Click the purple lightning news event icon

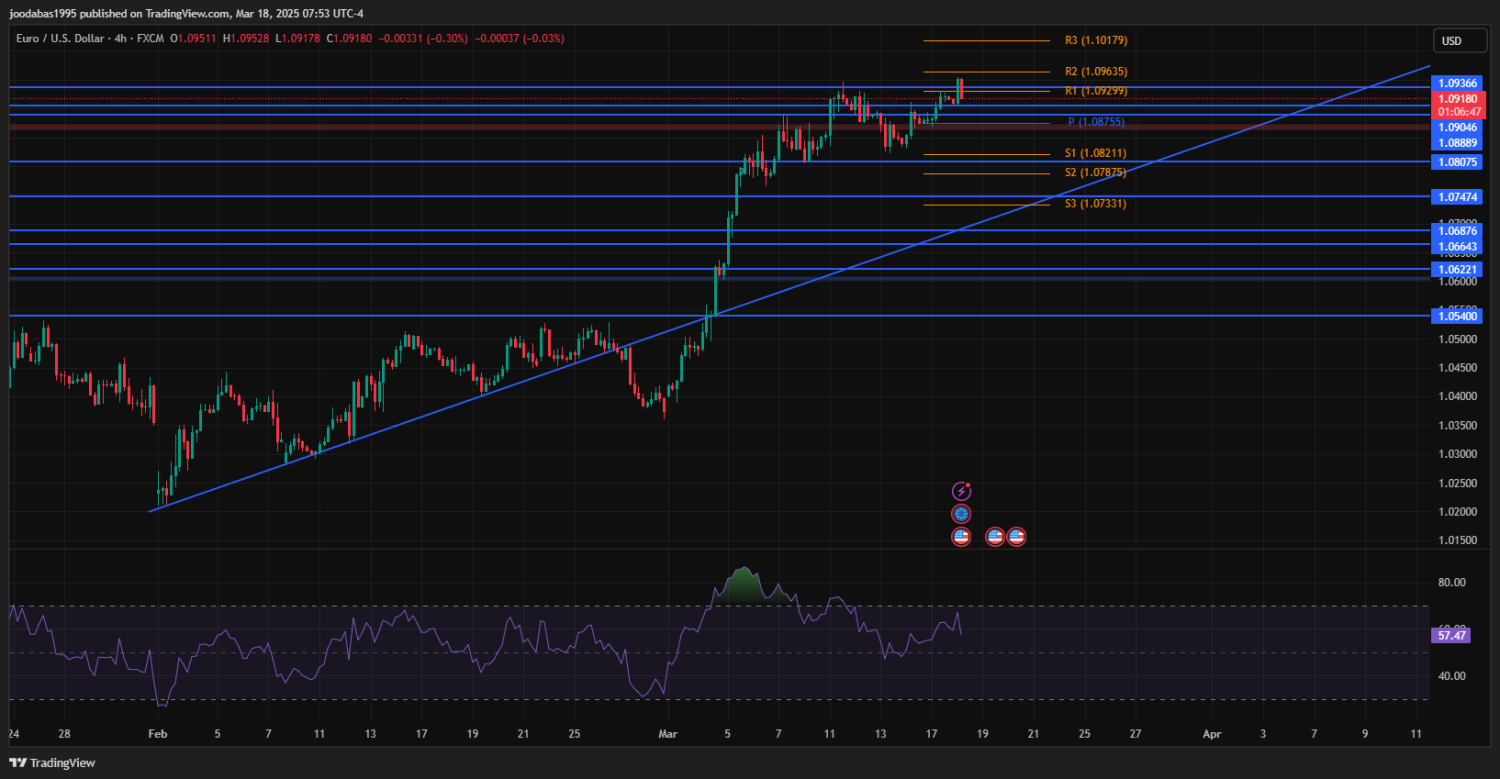[961, 491]
